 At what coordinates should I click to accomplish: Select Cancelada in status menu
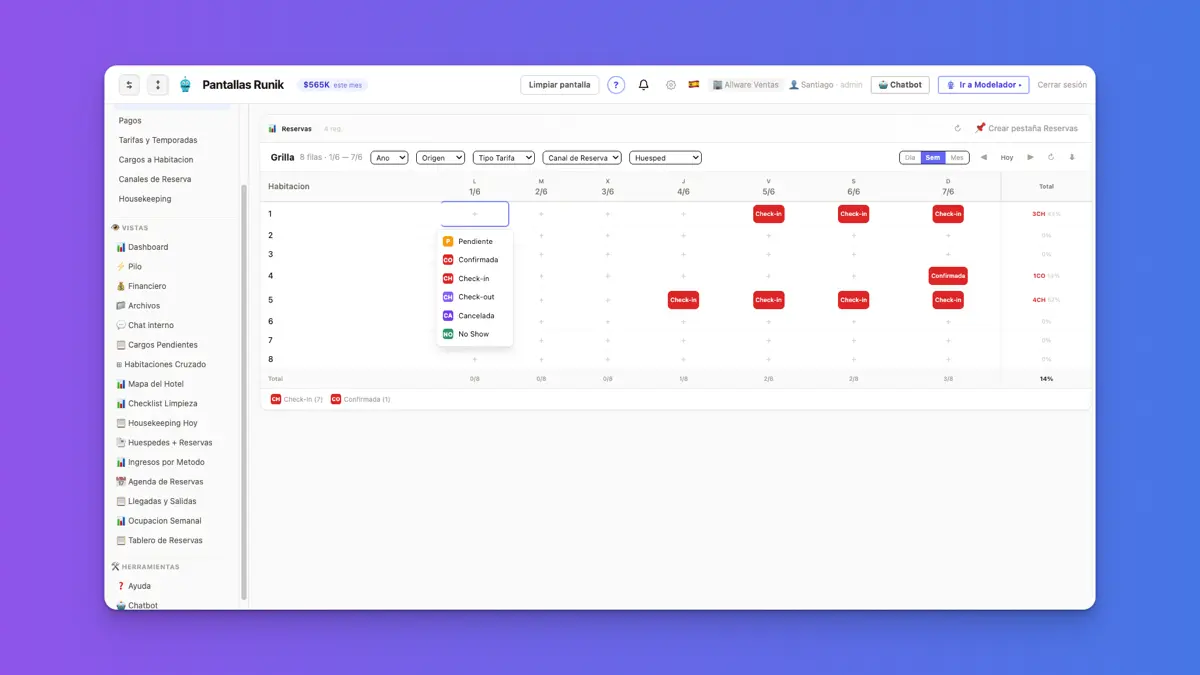[x=475, y=316]
